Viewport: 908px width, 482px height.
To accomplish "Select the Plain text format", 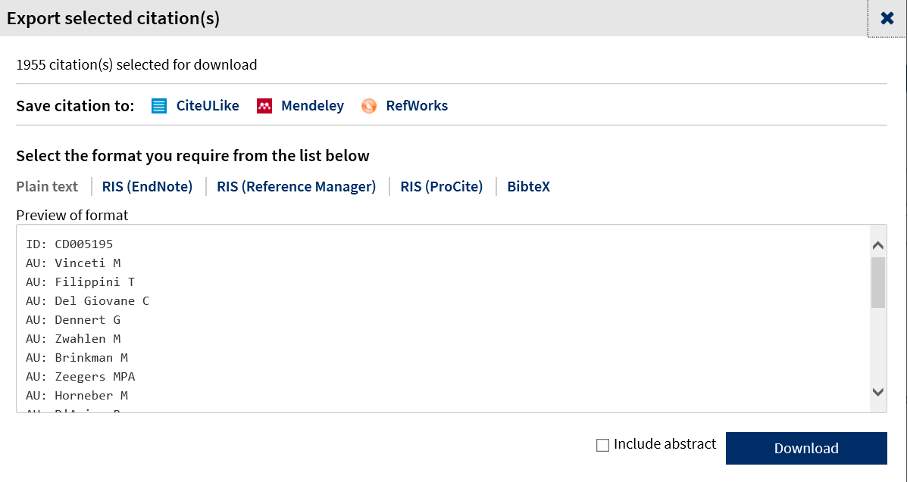I will [x=47, y=187].
